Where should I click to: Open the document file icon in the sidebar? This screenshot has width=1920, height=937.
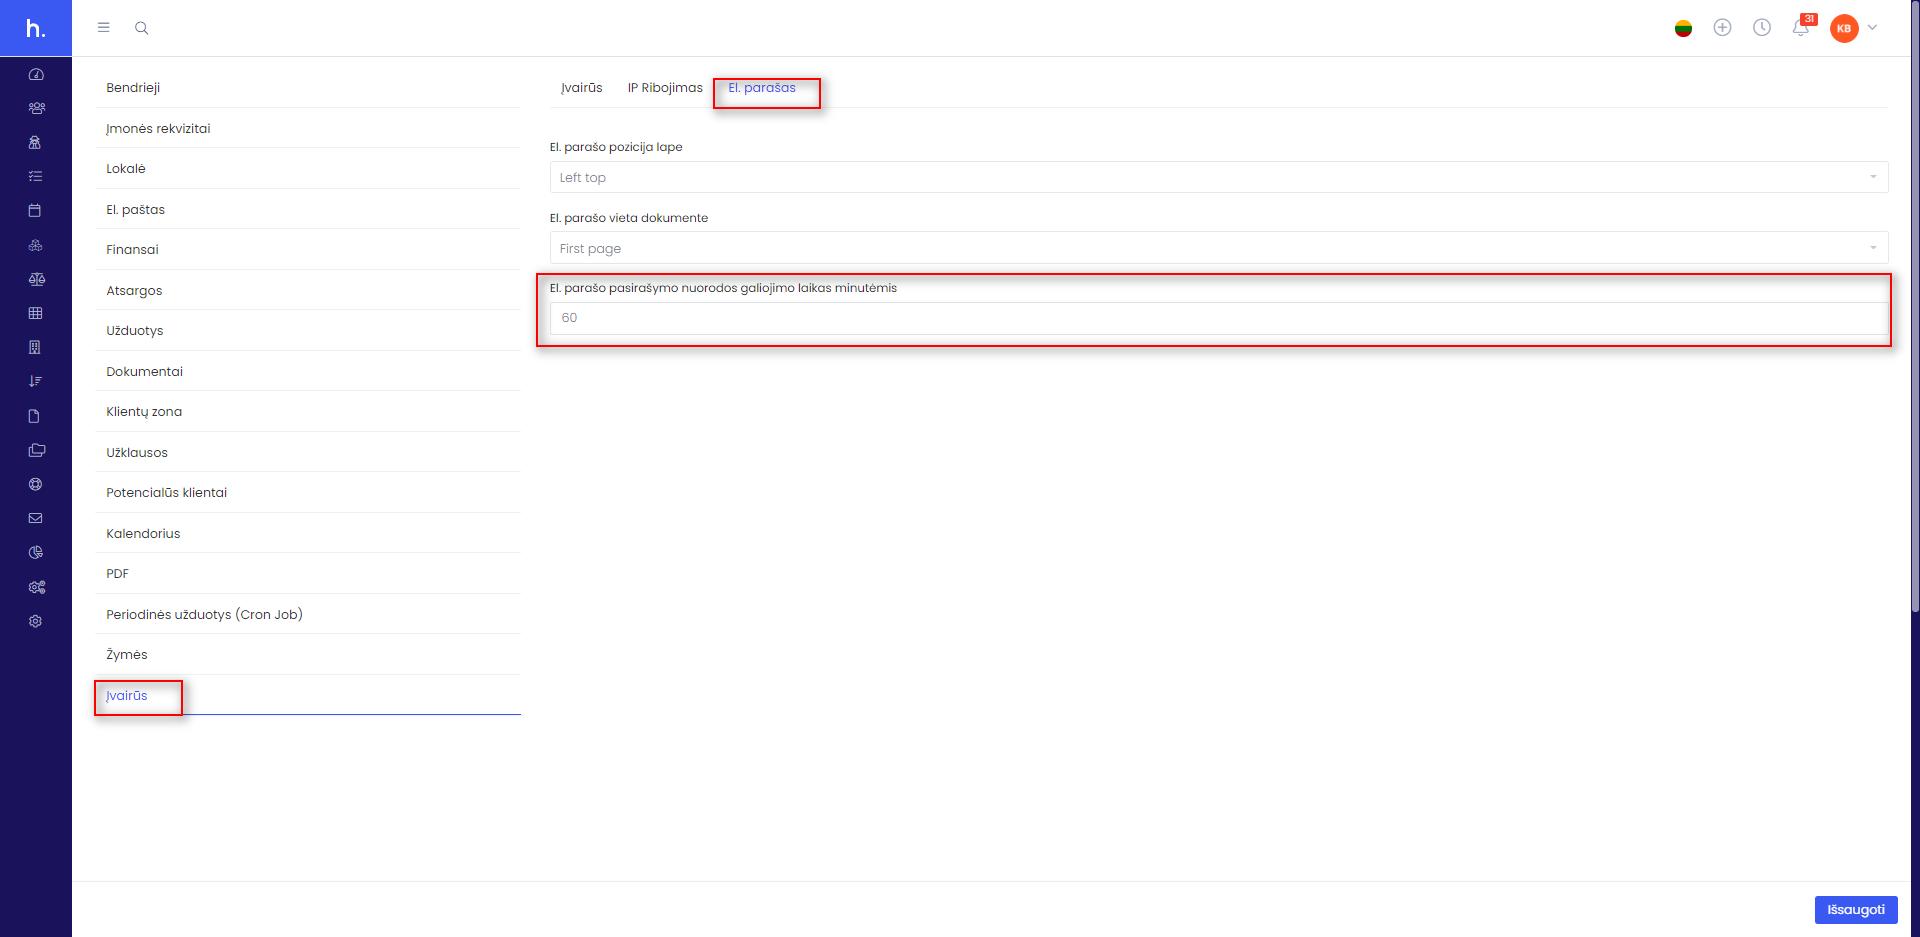click(x=36, y=416)
